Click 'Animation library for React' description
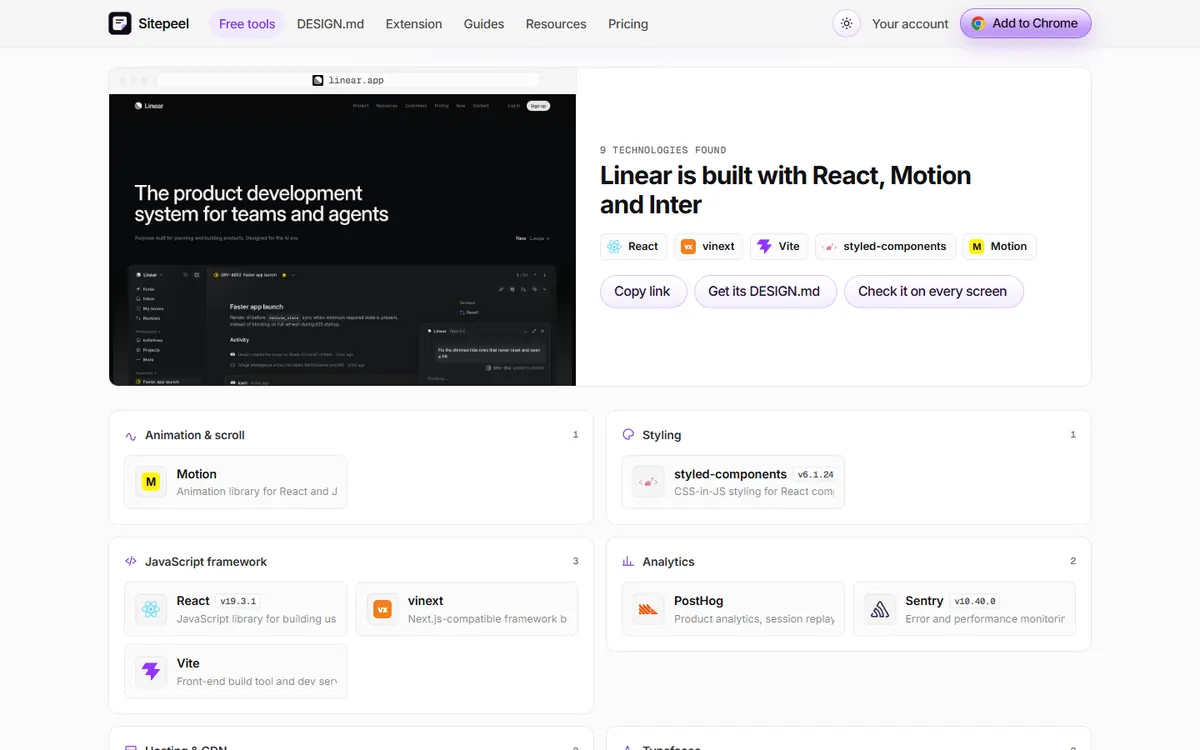The width and height of the screenshot is (1200, 750). (x=257, y=492)
